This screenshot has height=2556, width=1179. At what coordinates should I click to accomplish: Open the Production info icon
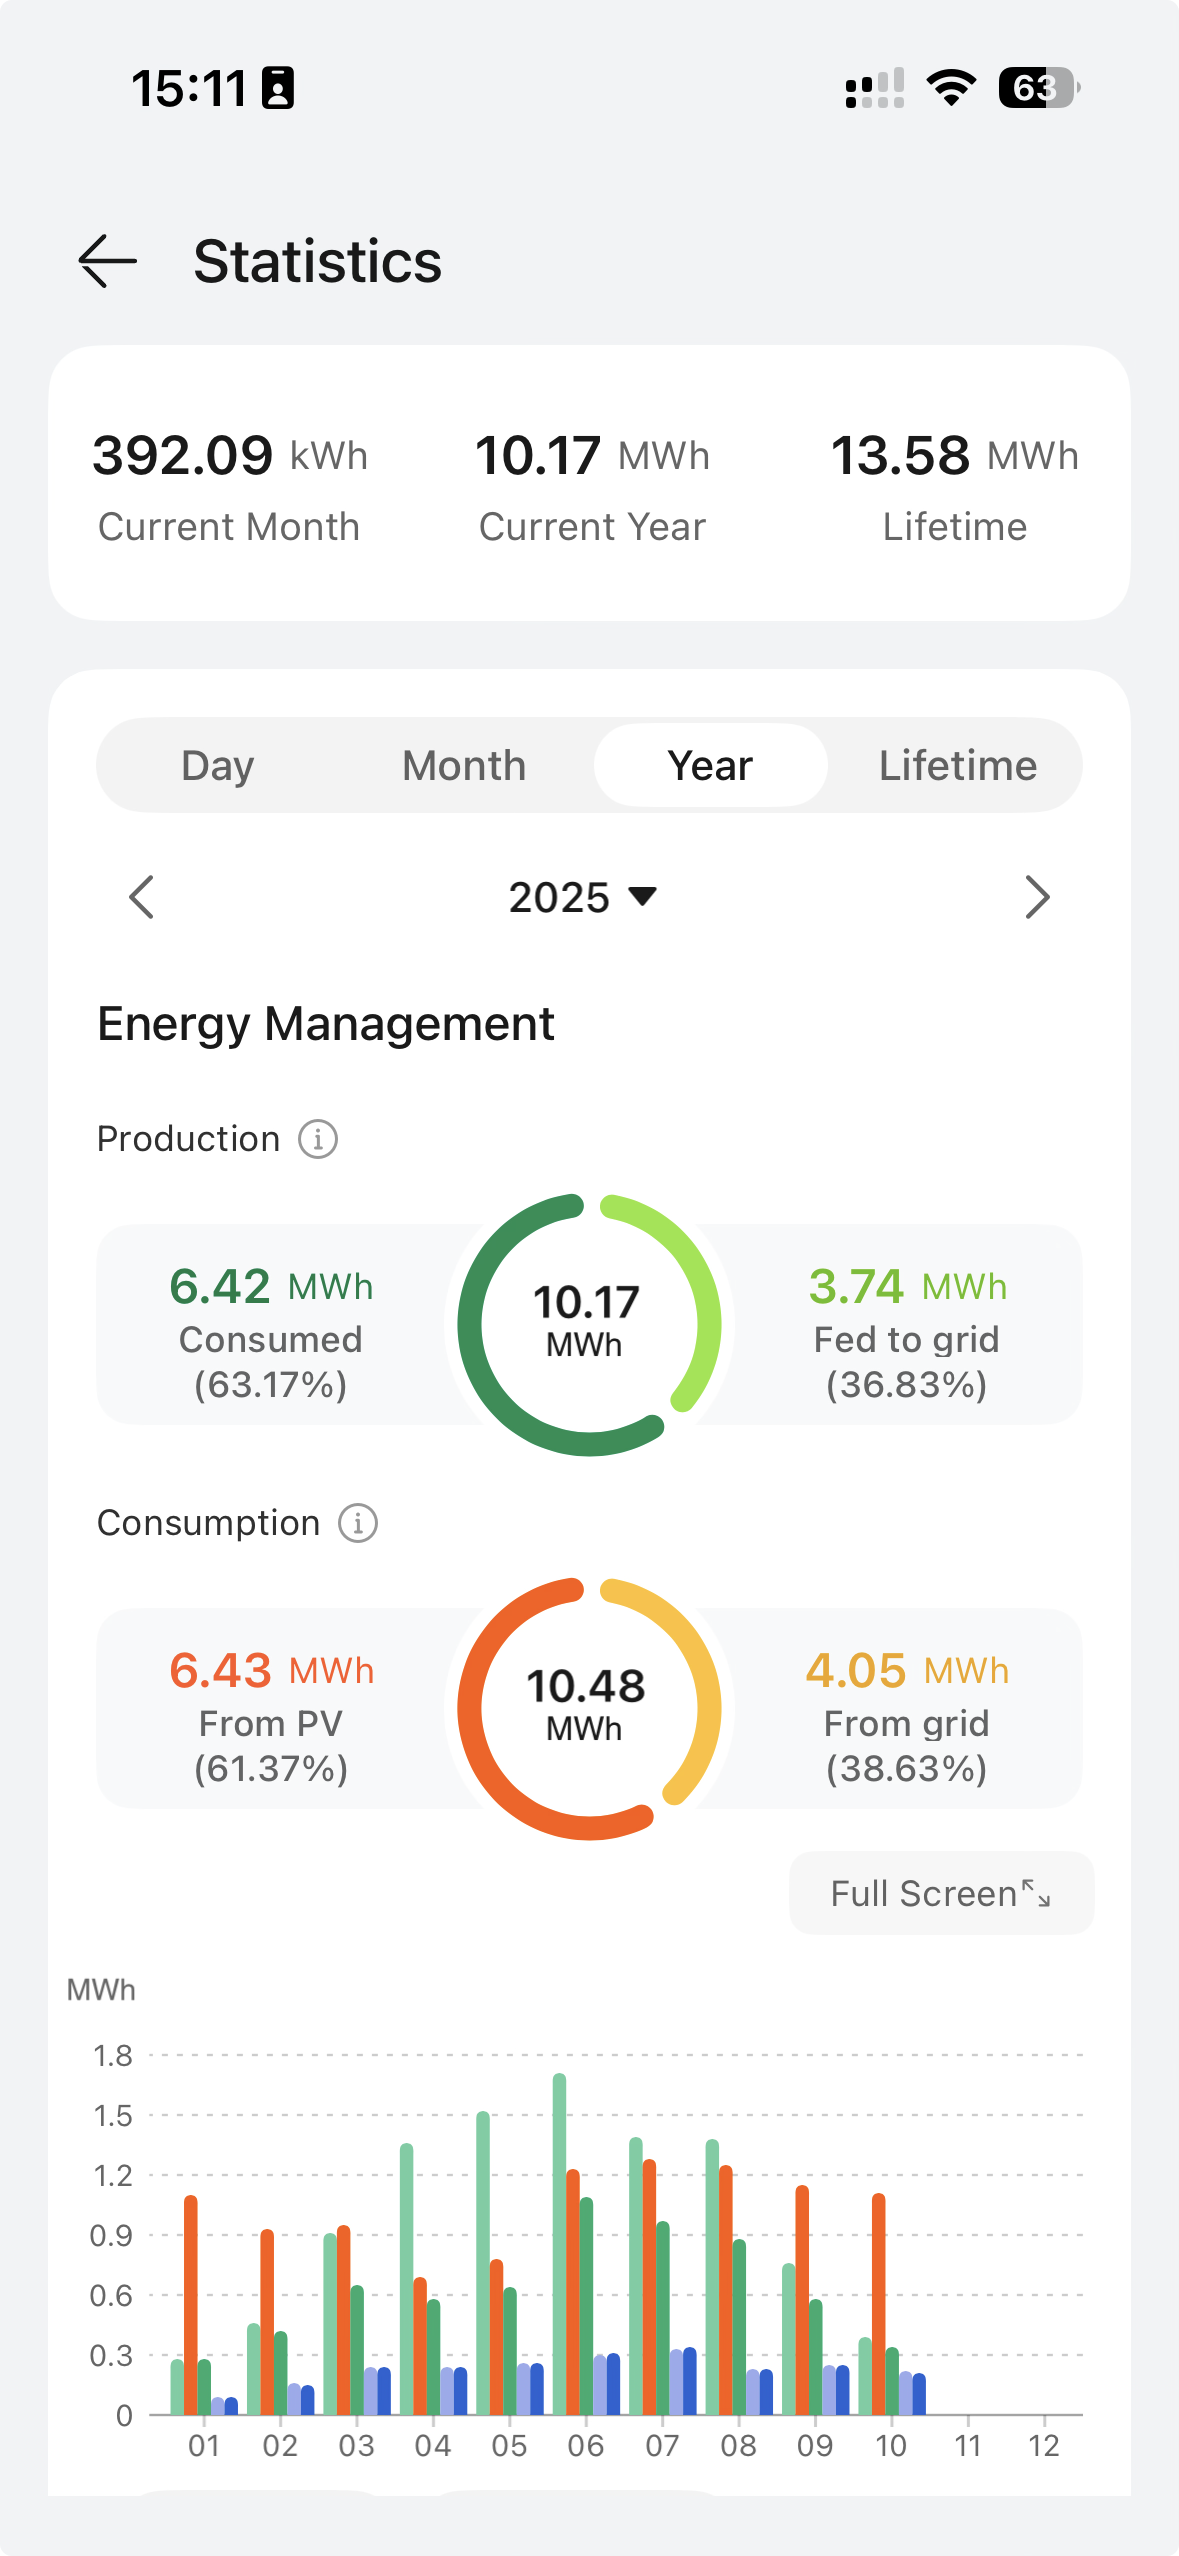(x=318, y=1139)
